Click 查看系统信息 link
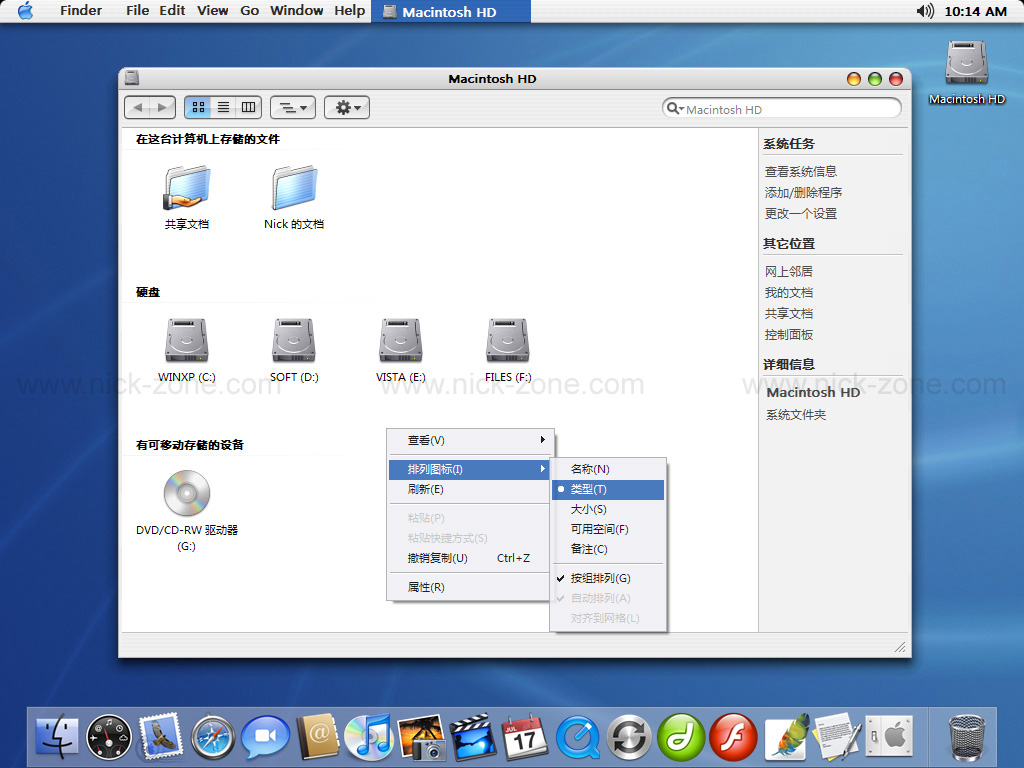The image size is (1024, 768). pos(801,172)
